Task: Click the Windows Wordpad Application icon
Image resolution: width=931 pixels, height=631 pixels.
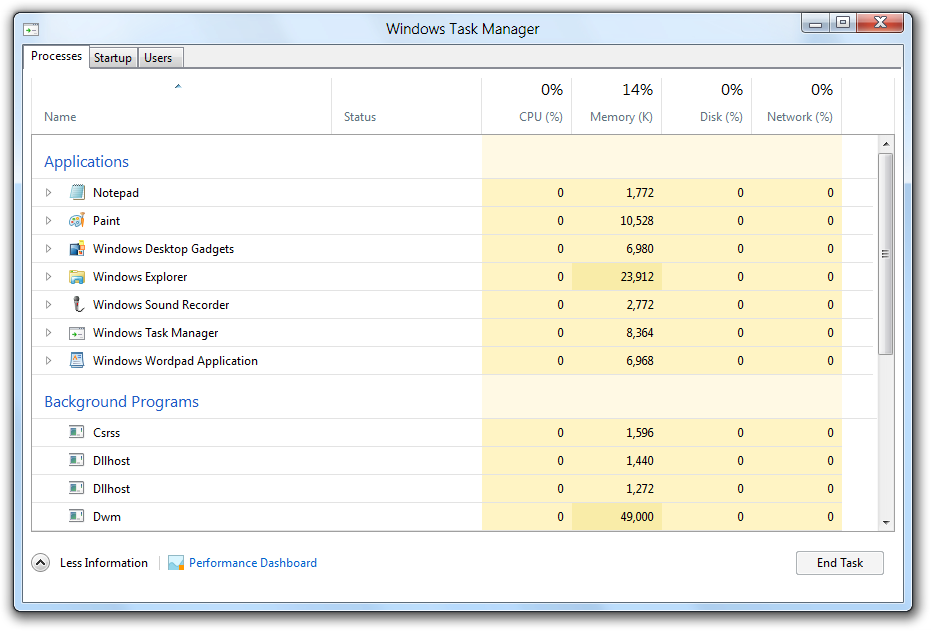Action: 77,360
